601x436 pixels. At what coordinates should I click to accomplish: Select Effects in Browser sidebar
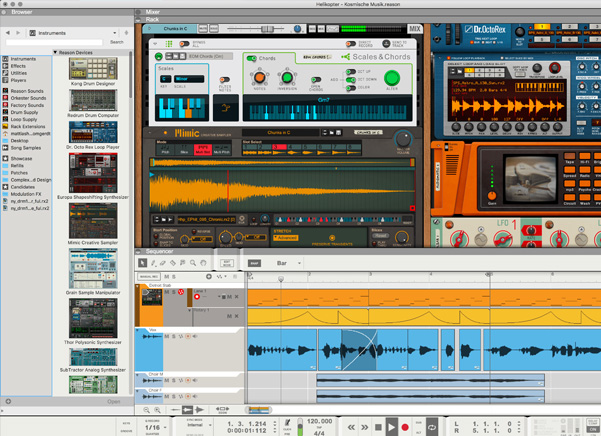18,66
